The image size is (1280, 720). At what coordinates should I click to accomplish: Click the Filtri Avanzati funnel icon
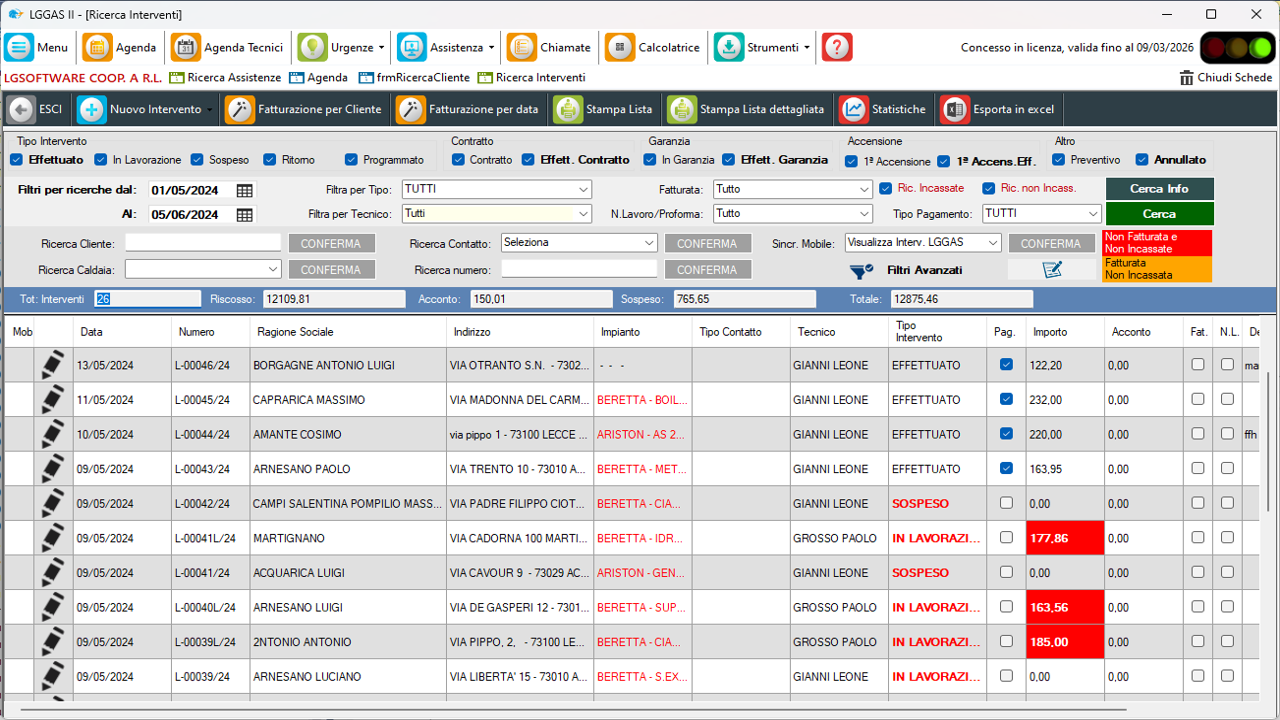[861, 270]
